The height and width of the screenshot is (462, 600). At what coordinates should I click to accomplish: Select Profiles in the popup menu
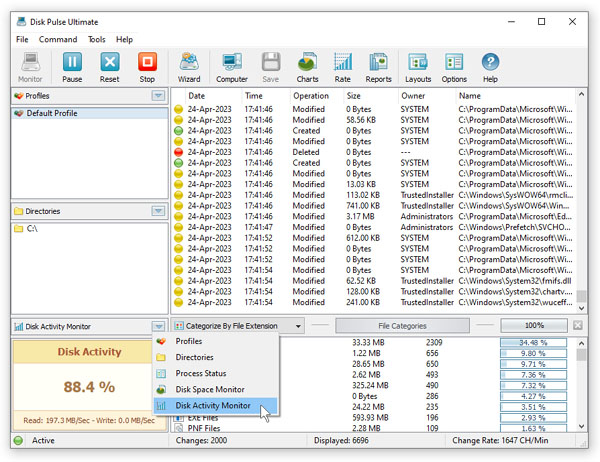click(215, 341)
